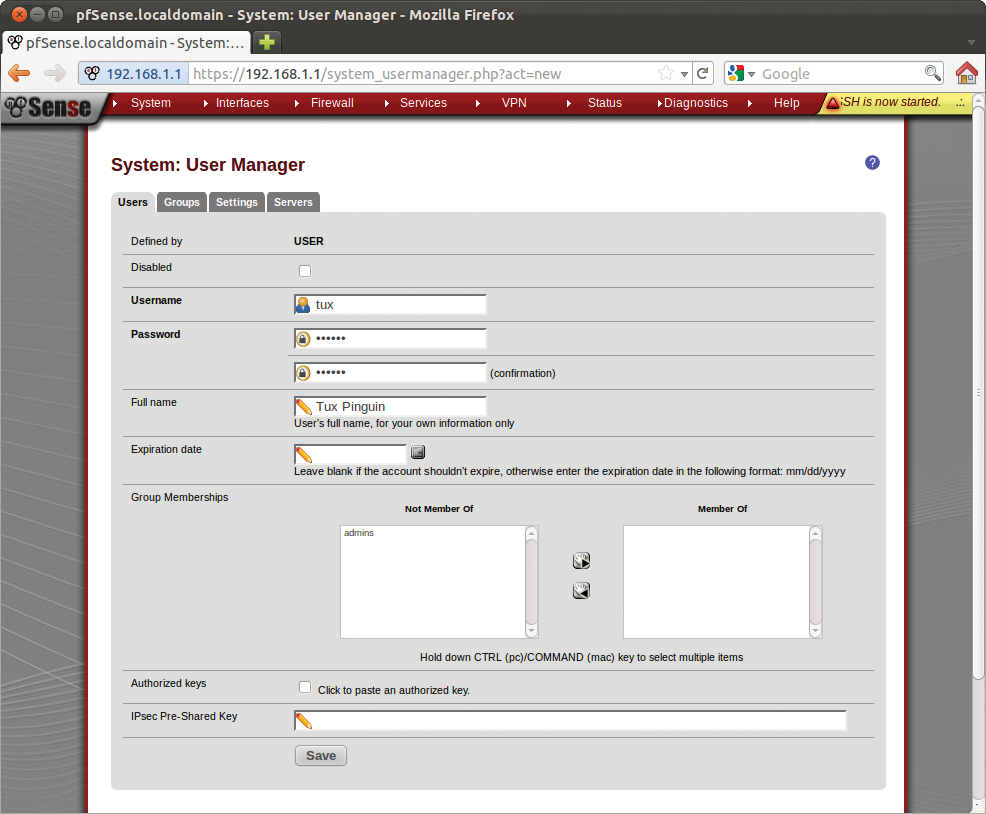Click the Save button
This screenshot has height=814, width=986.
pyautogui.click(x=320, y=755)
